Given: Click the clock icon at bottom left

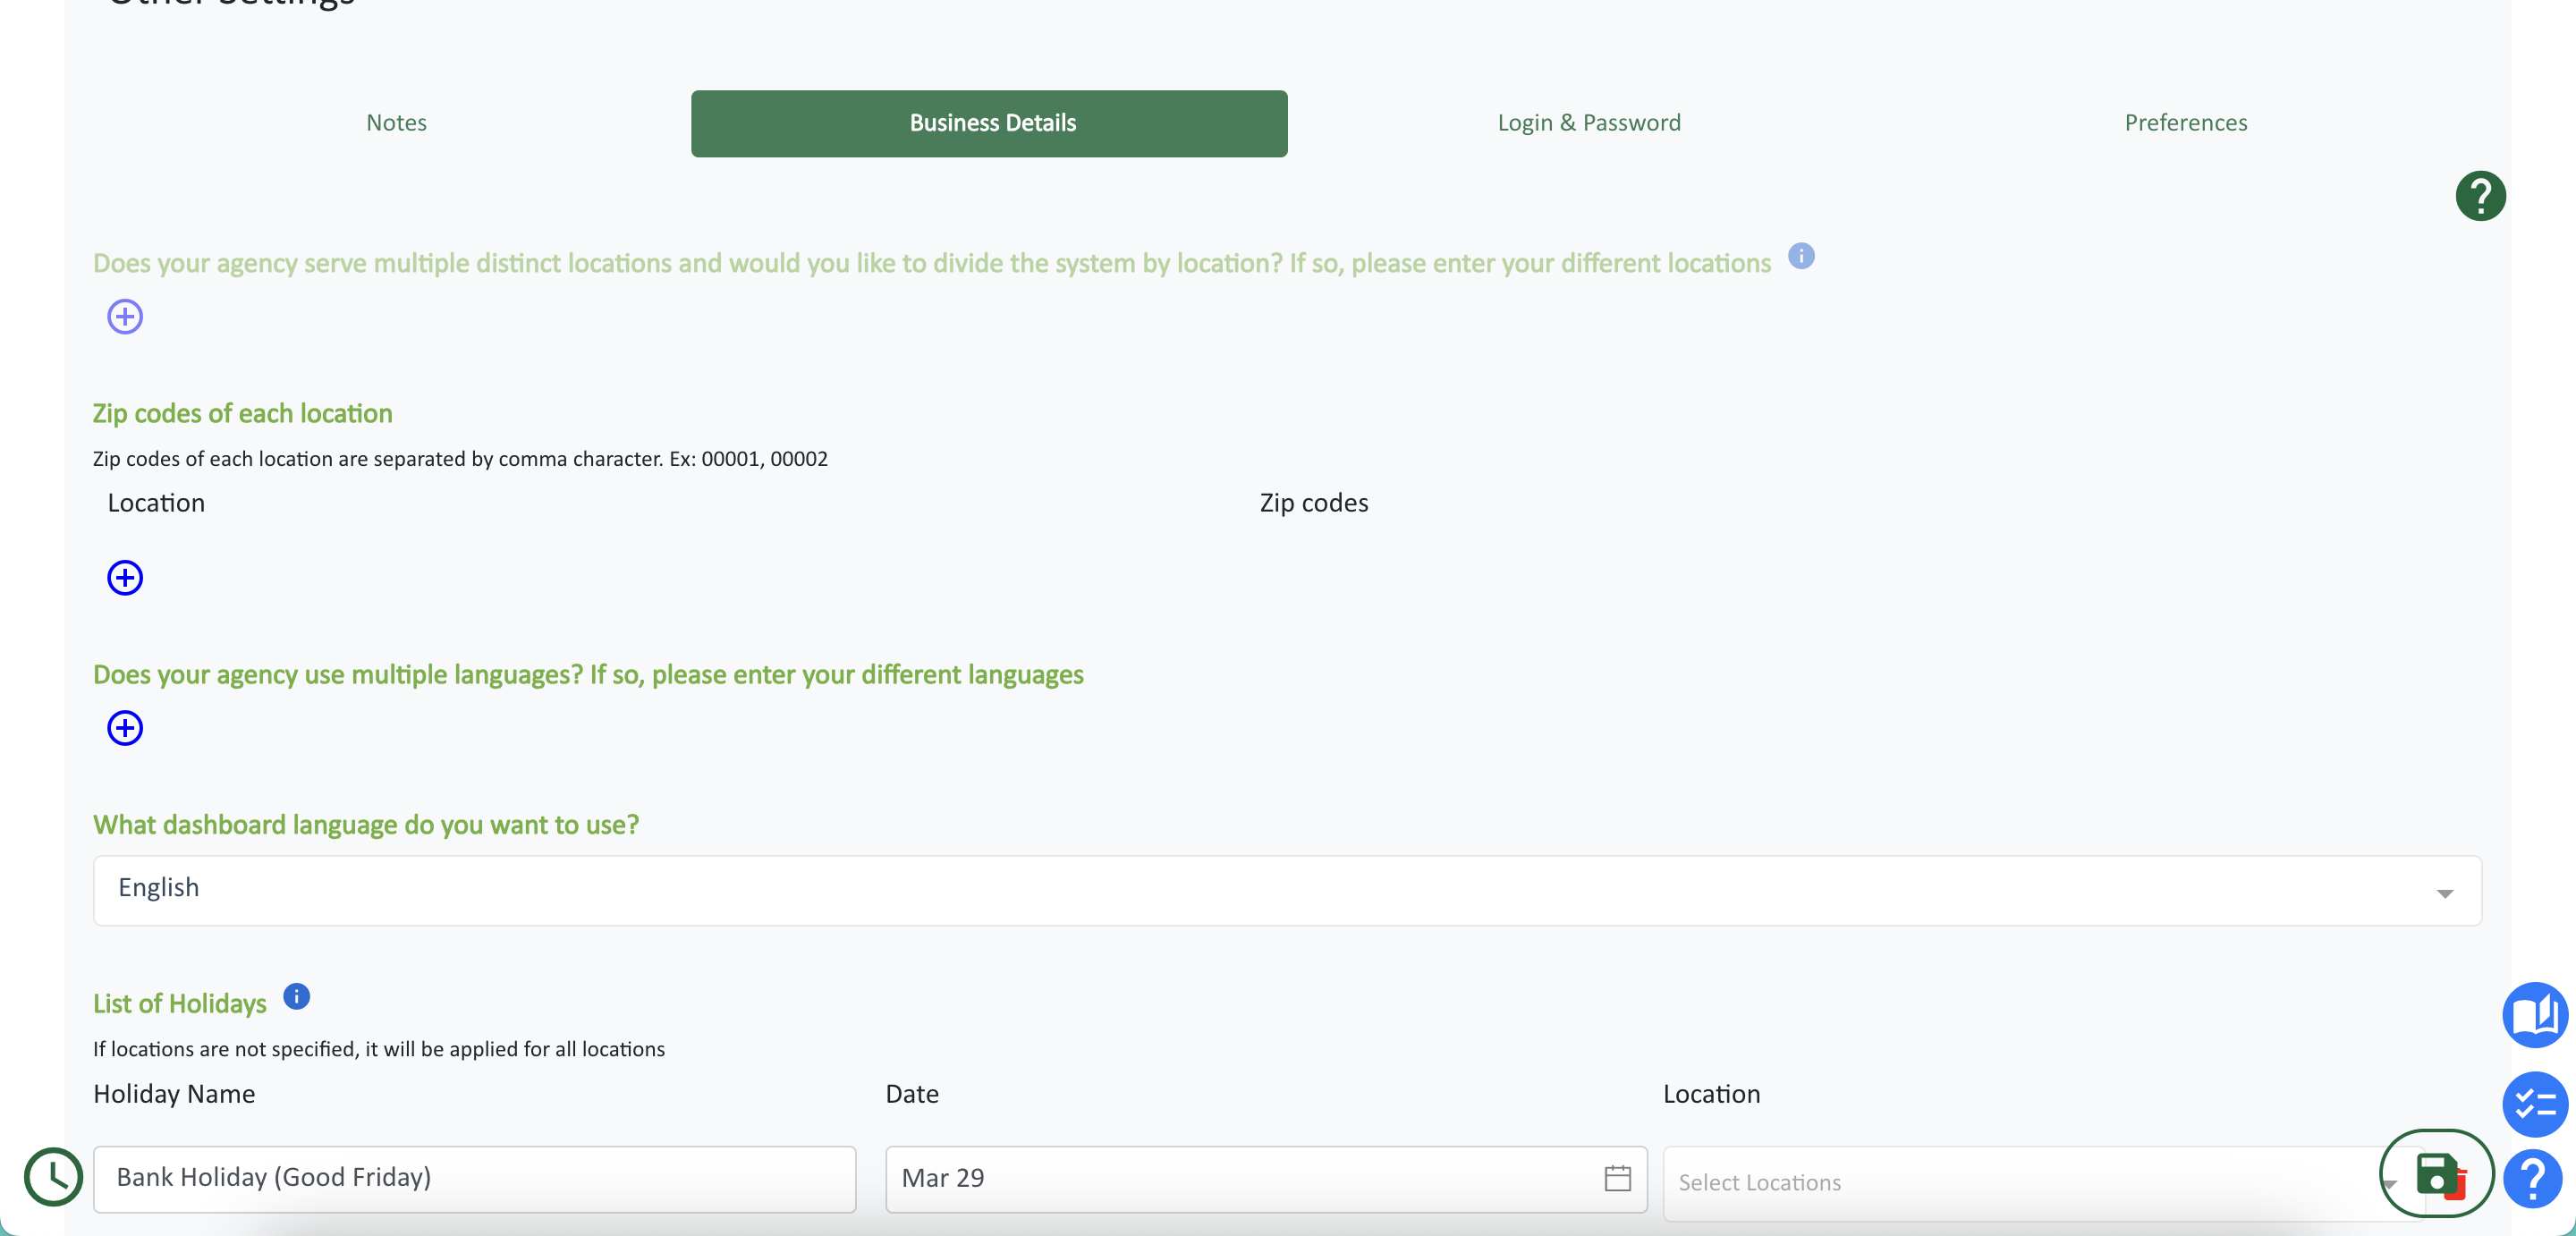Looking at the screenshot, I should click(x=53, y=1177).
